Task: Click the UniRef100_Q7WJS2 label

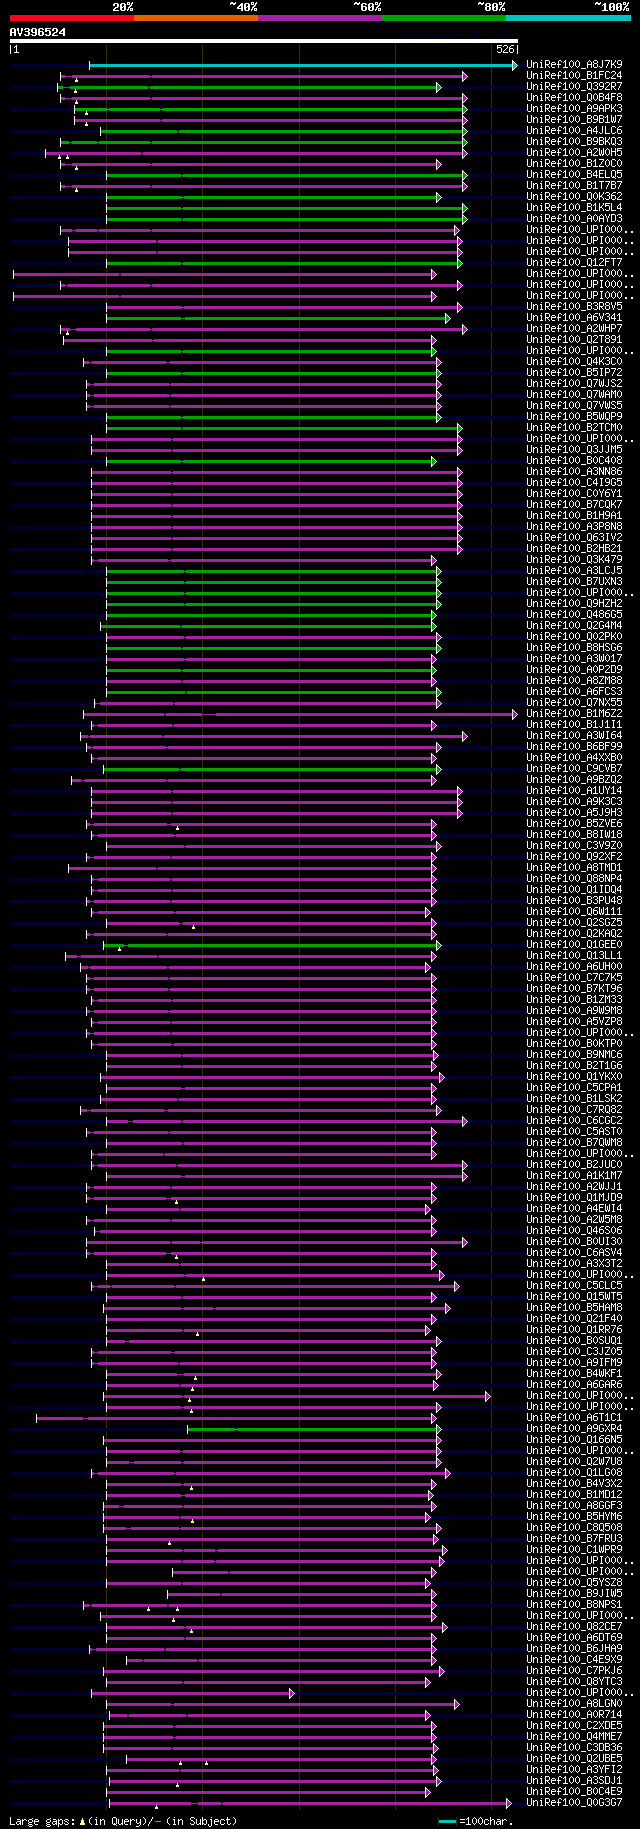Action: point(574,384)
